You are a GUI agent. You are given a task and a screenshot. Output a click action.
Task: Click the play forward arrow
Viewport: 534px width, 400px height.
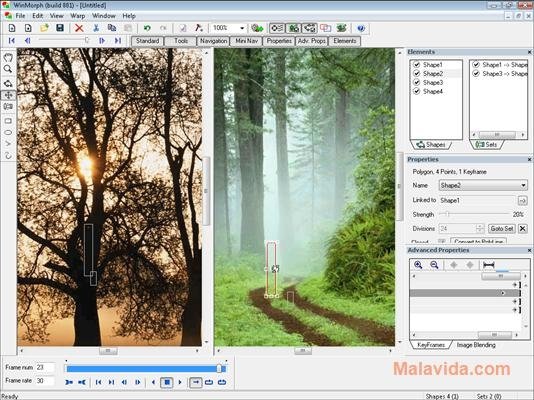[180, 382]
